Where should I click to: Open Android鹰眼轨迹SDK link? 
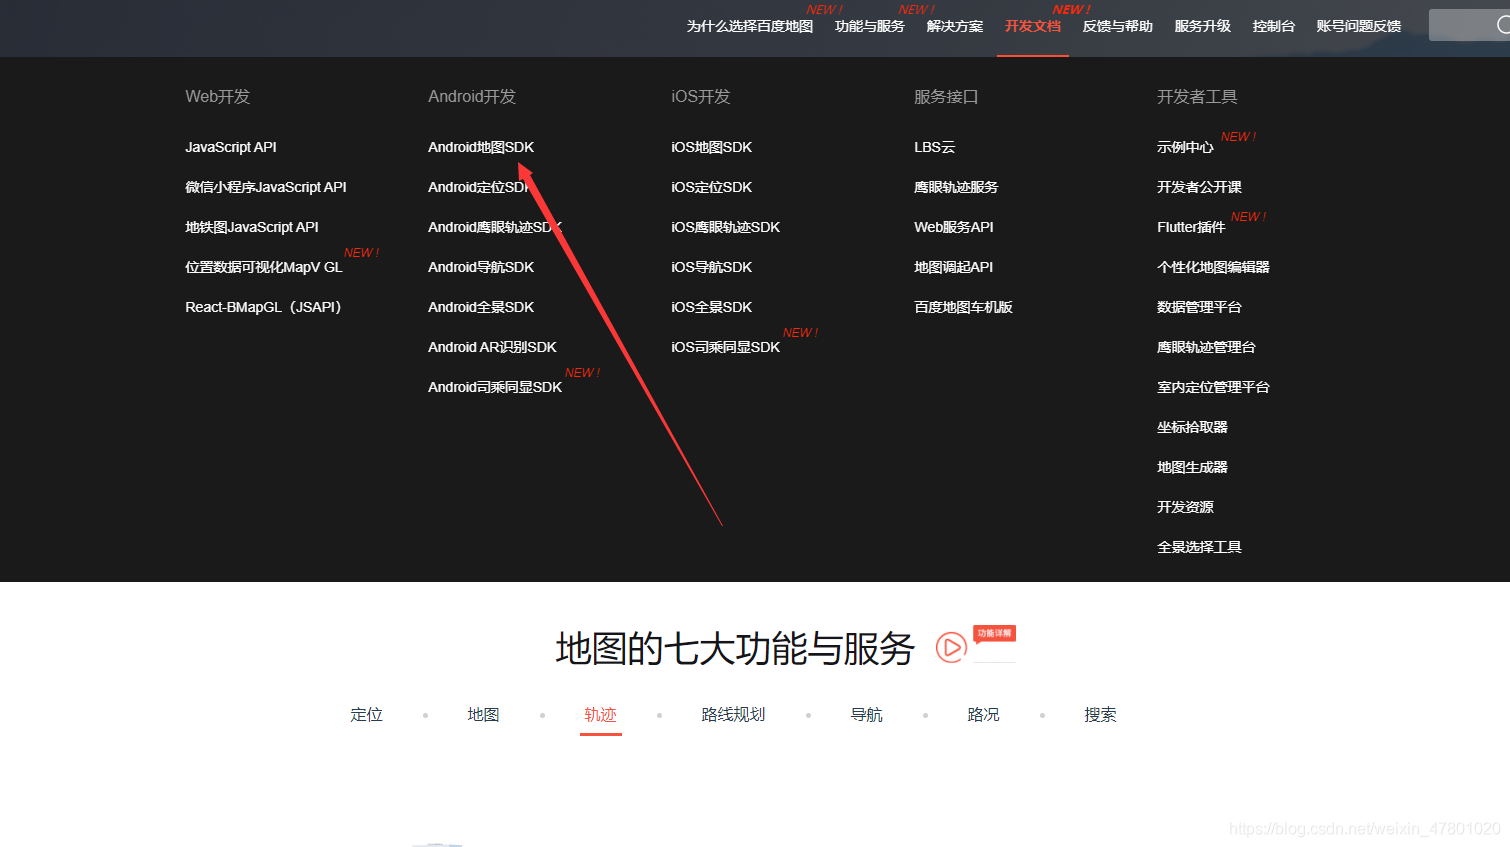[x=495, y=227]
